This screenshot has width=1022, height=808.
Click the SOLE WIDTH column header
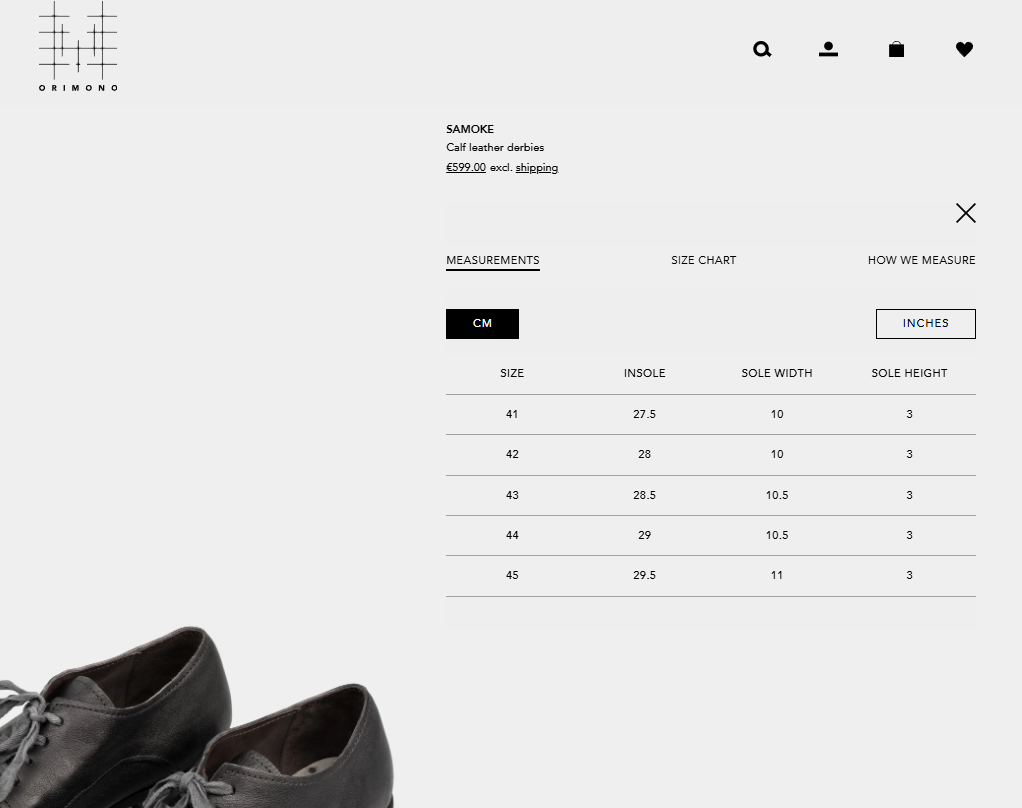[x=777, y=373]
